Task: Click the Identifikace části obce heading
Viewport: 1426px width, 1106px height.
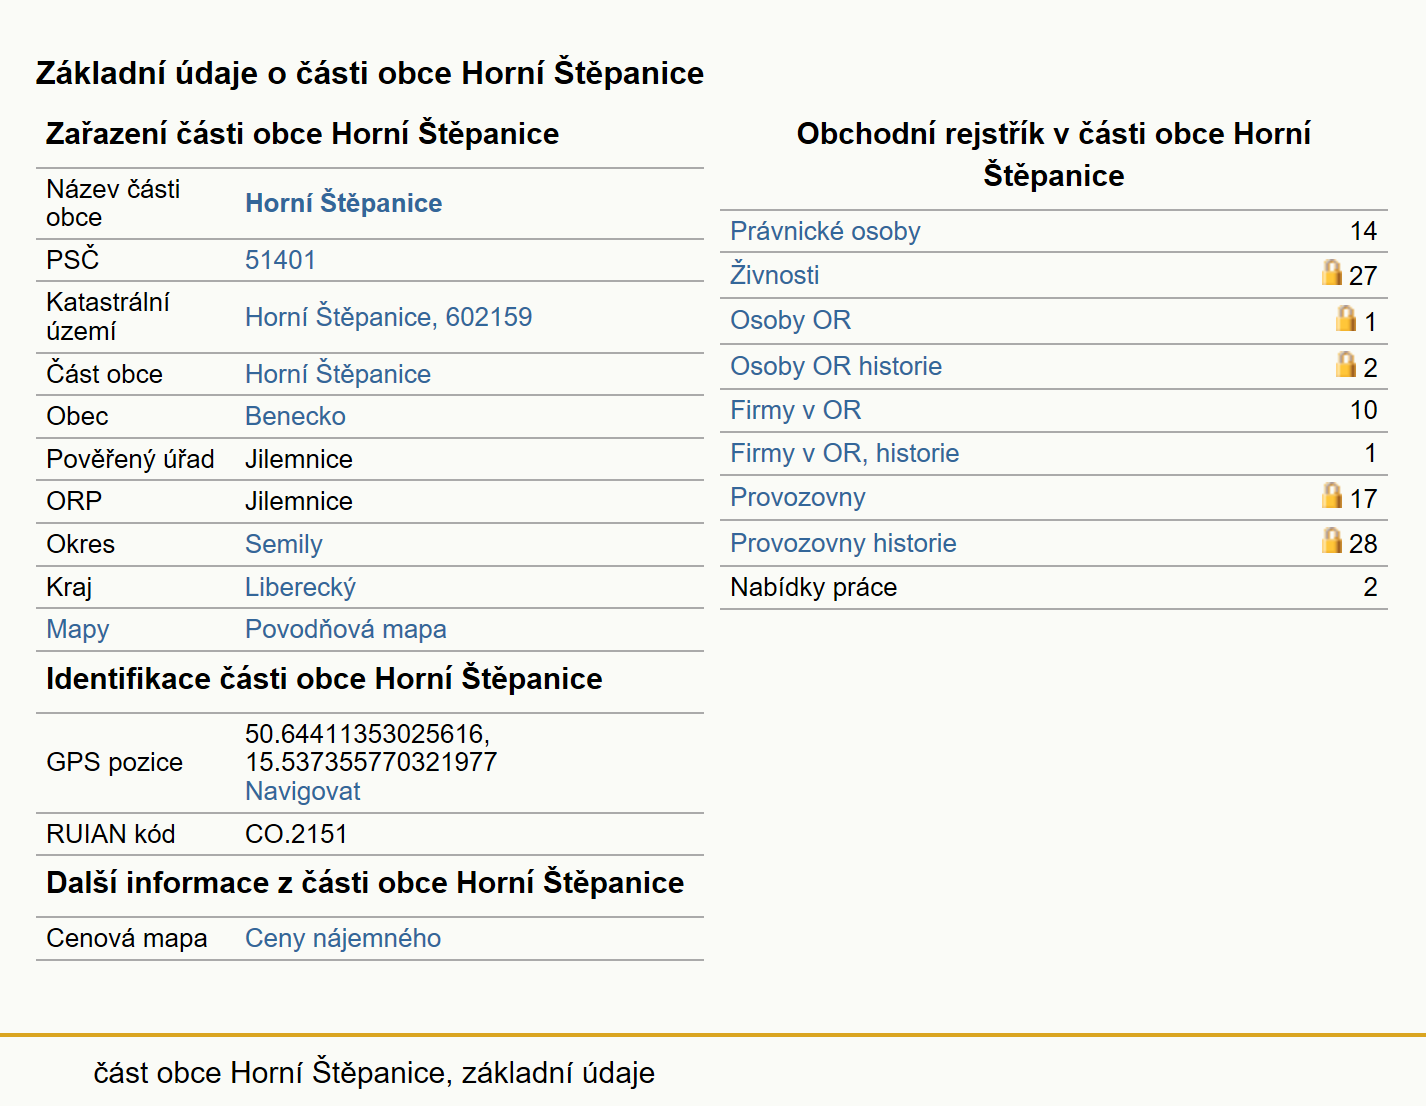Action: point(324,679)
